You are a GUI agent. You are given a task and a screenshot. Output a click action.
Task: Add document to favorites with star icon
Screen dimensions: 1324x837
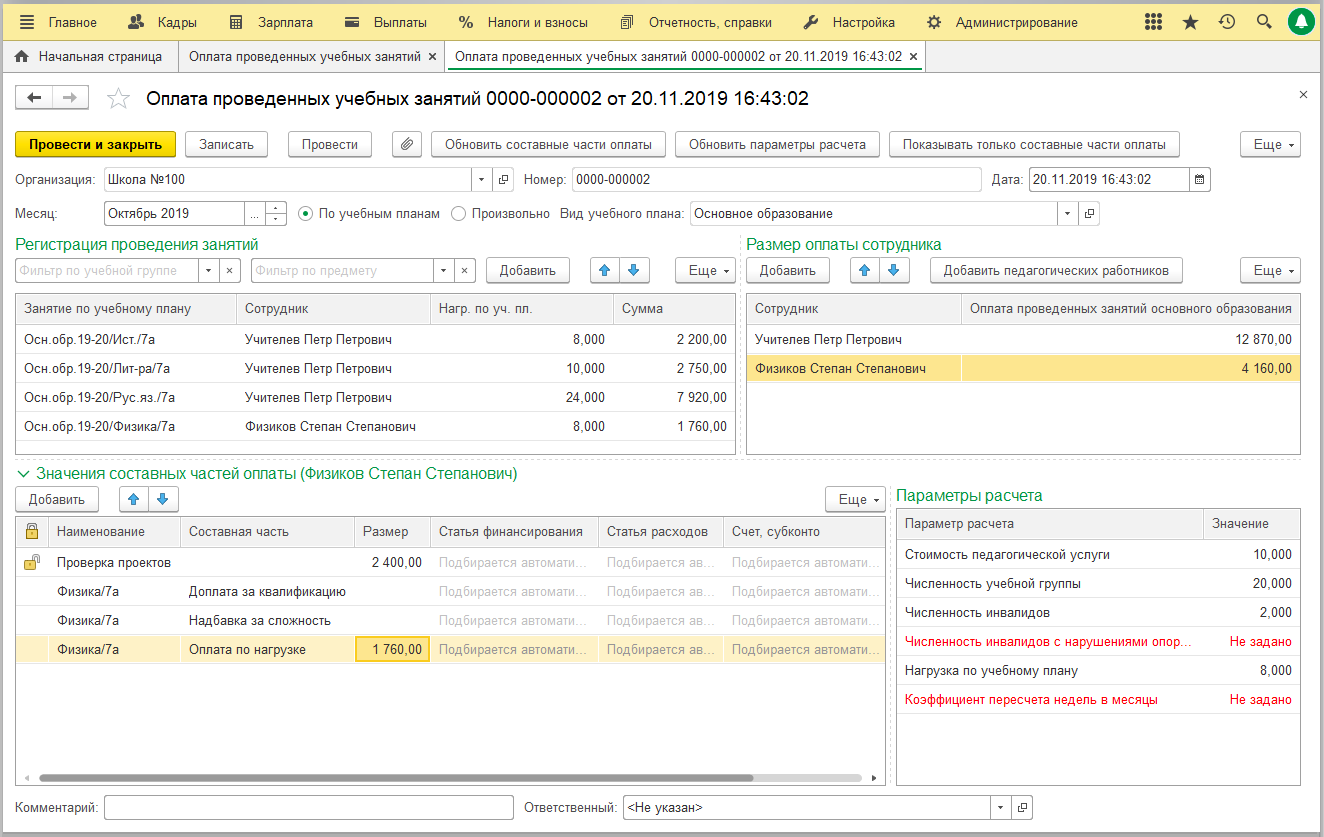[x=119, y=98]
